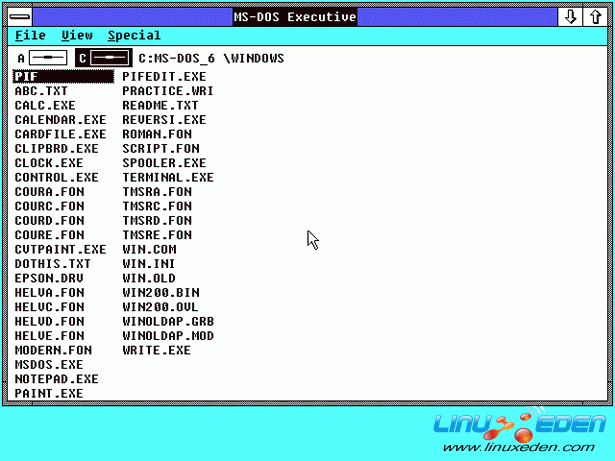Select CLOCK.EXE file
Image resolution: width=615 pixels, height=461 pixels.
(x=49, y=163)
